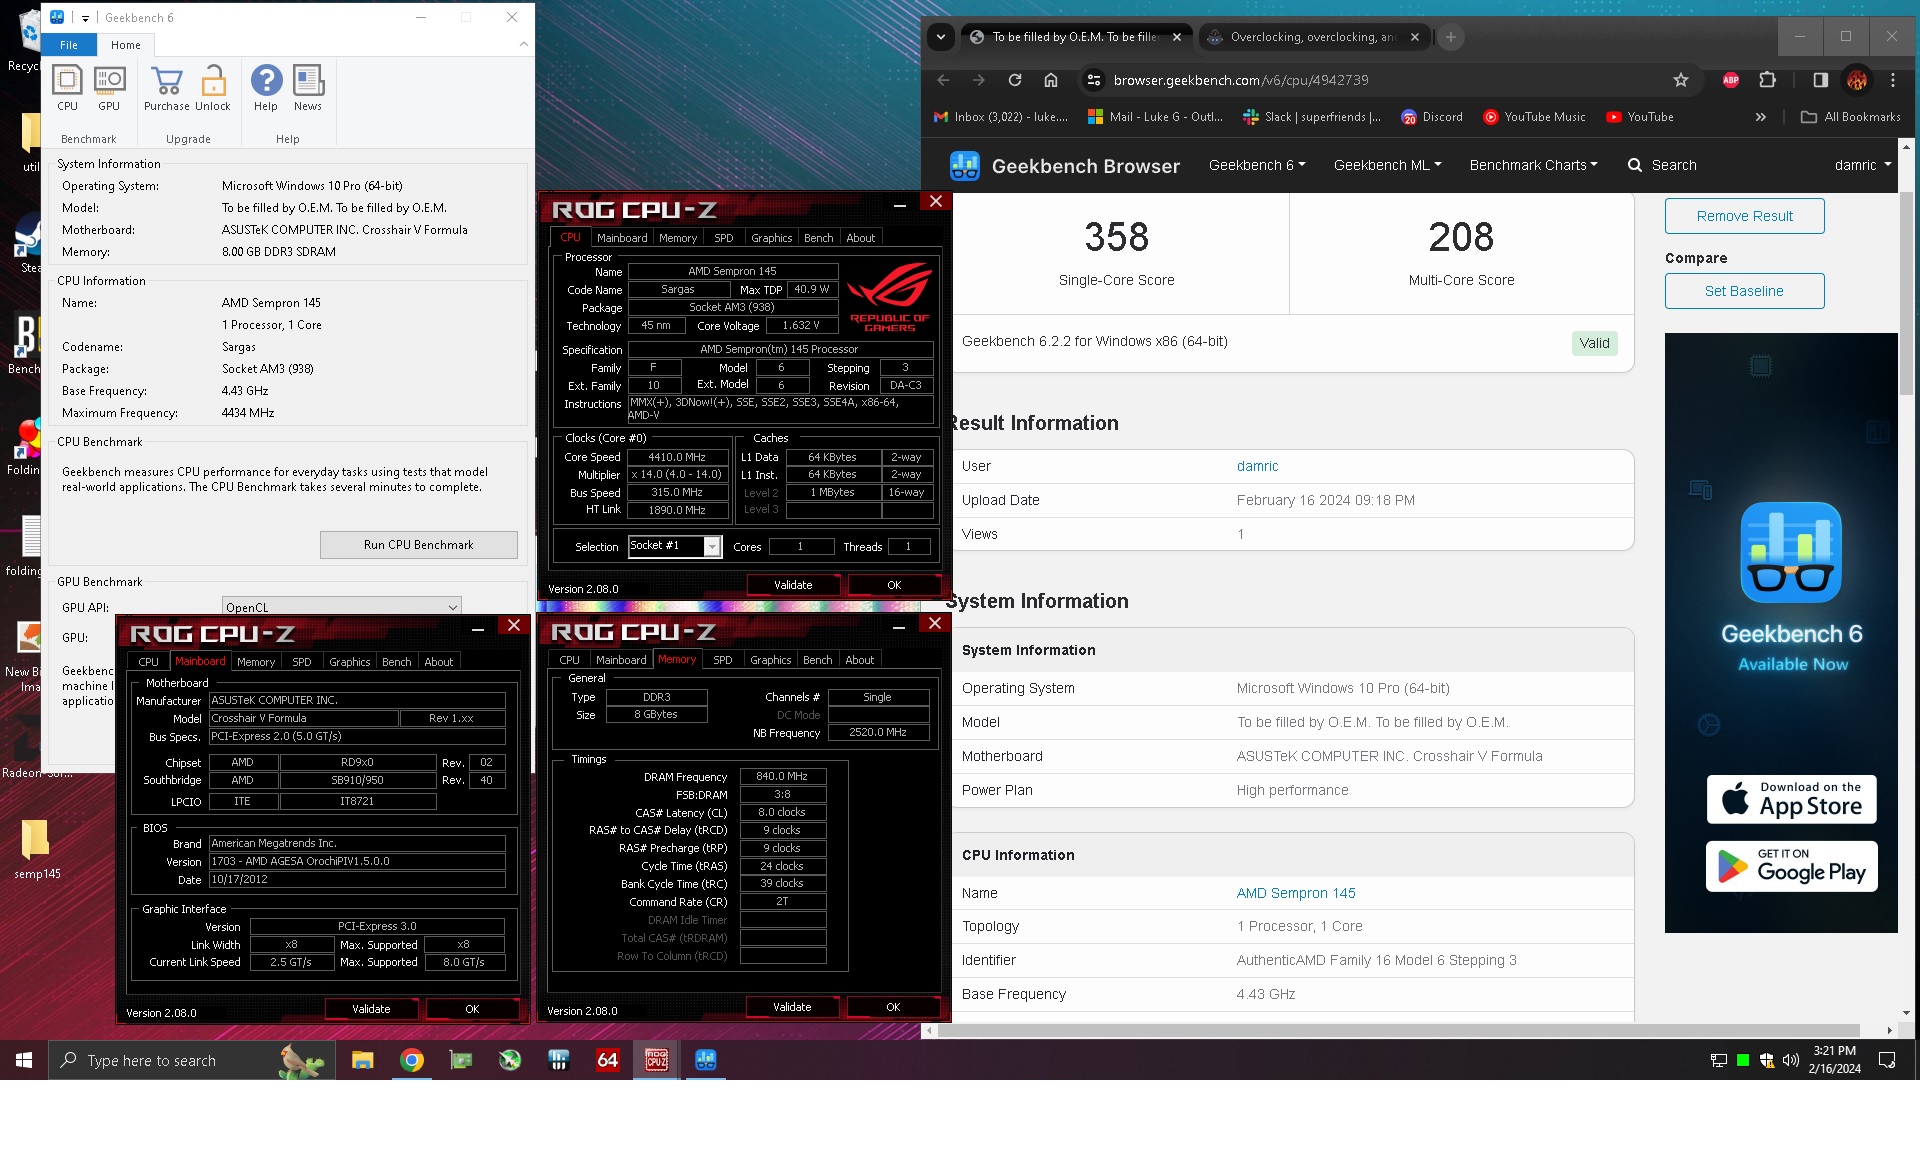Click OK in memory CPU-Z window
Screen dimensions: 1920x1152
coord(893,1007)
